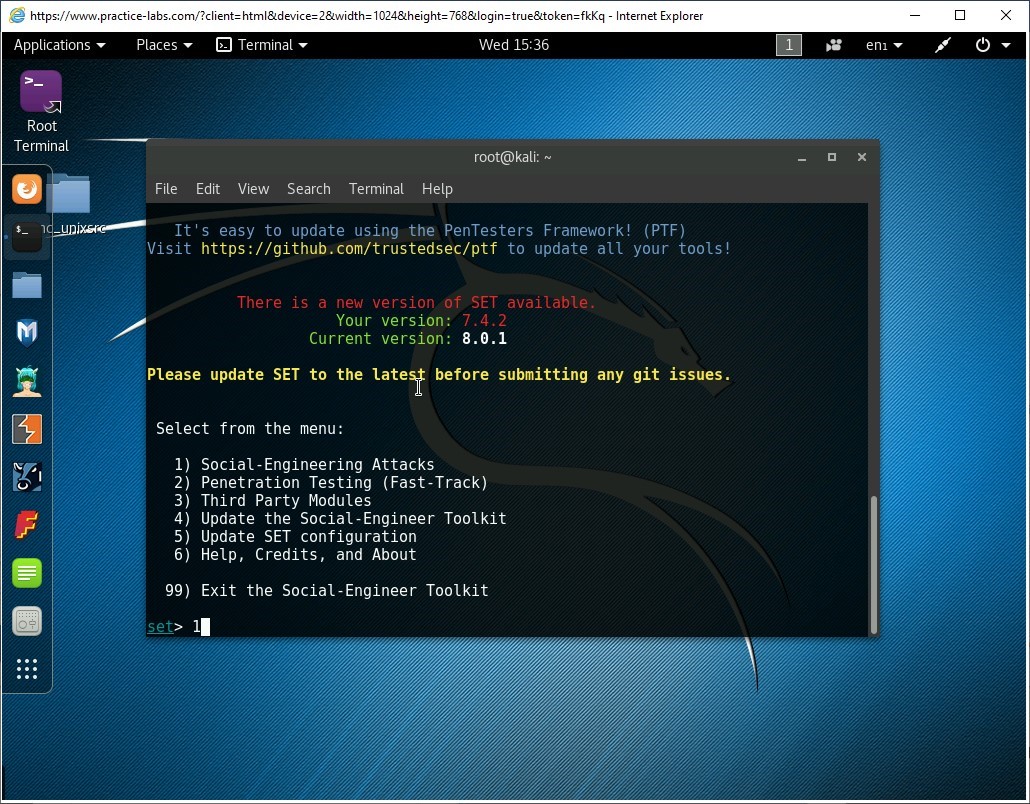Click the set prompt input line
Image resolution: width=1030 pixels, height=804 pixels.
pos(507,627)
